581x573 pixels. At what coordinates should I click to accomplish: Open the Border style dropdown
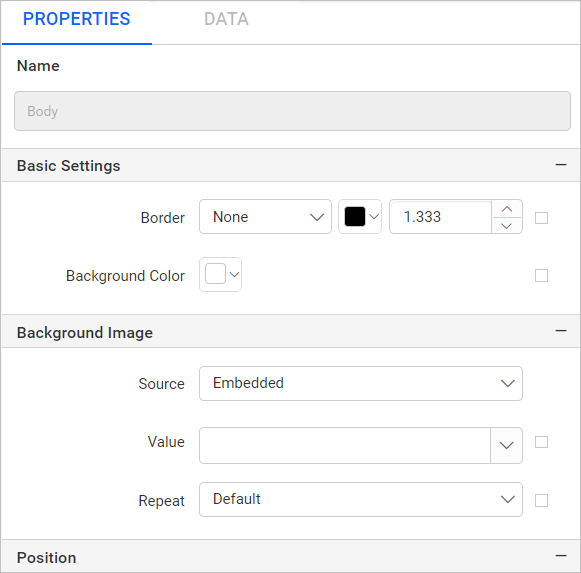click(265, 217)
